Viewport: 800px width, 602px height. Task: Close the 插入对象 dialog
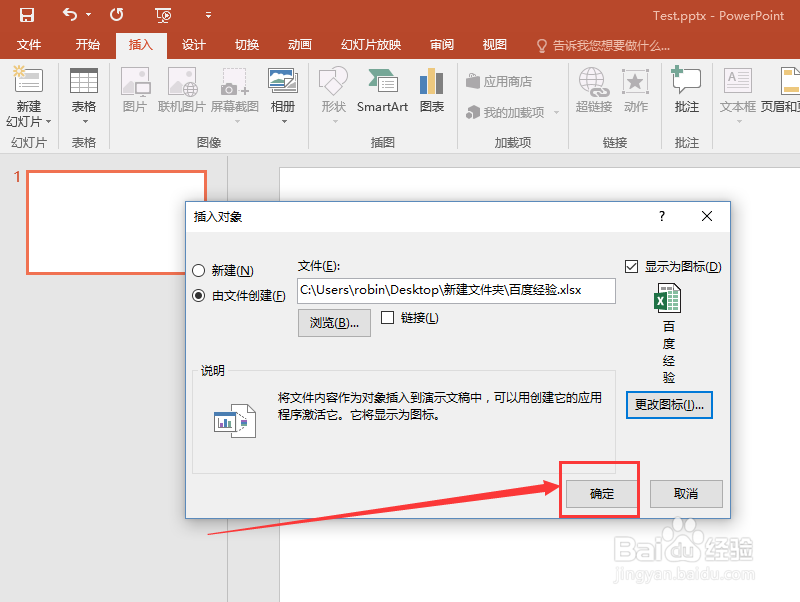pos(707,216)
